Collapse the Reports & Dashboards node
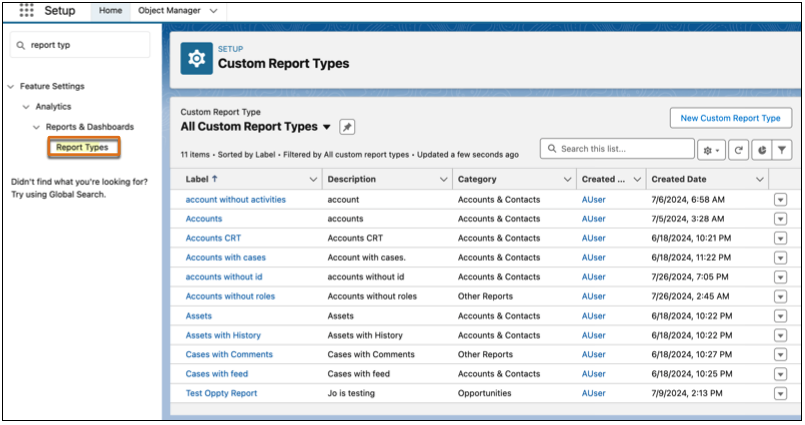Screen dimensions: 805x425 pyautogui.click(x=36, y=127)
